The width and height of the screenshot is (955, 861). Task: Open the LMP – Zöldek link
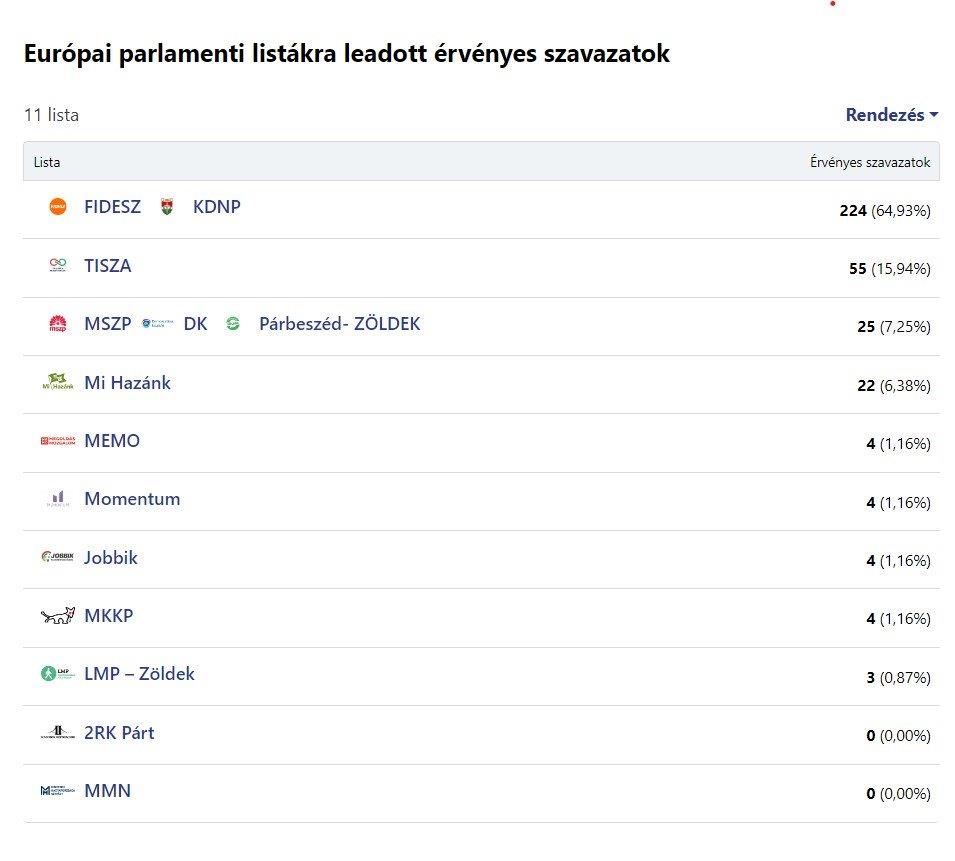pyautogui.click(x=139, y=673)
